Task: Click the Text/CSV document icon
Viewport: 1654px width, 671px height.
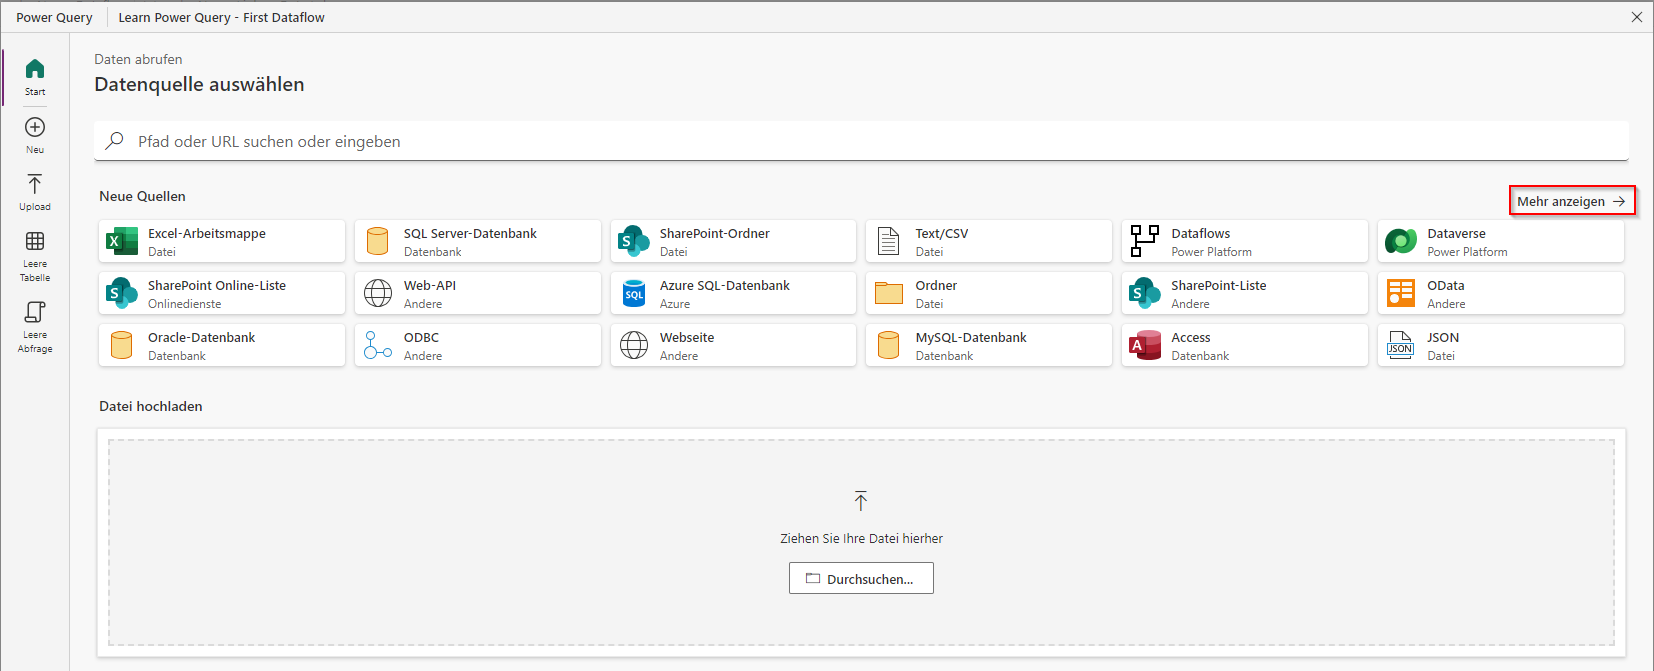Action: [889, 241]
